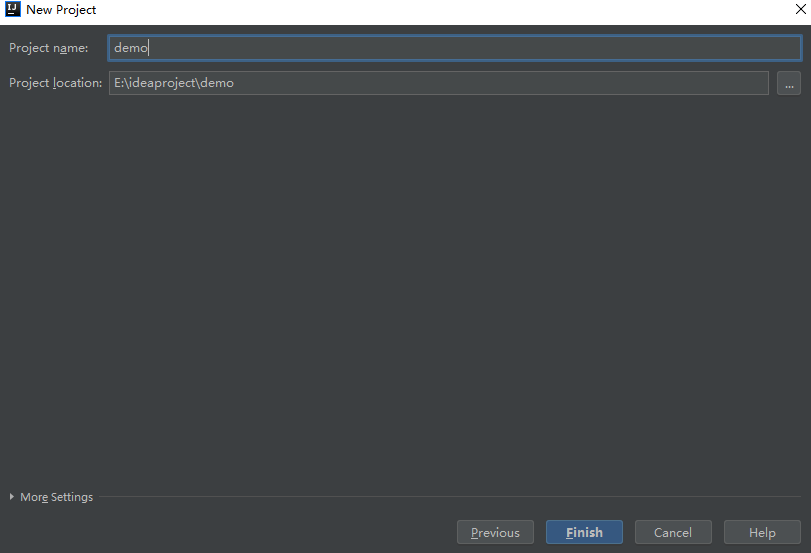Expand the More Settings section
The image size is (811, 553).
[51, 497]
